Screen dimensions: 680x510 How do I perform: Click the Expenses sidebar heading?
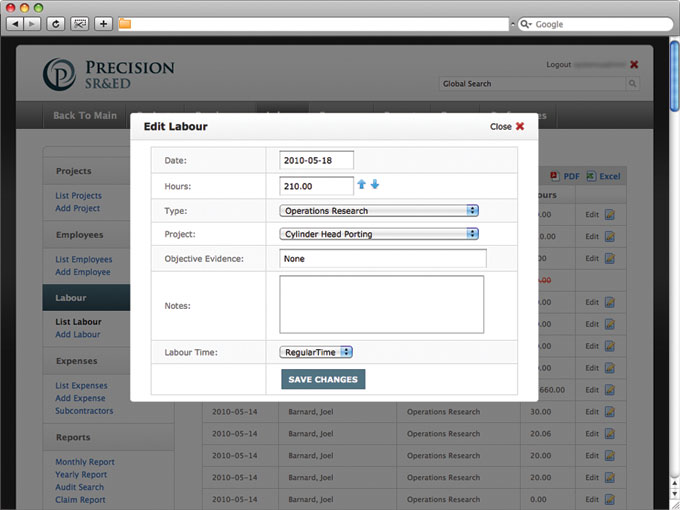pos(77,361)
